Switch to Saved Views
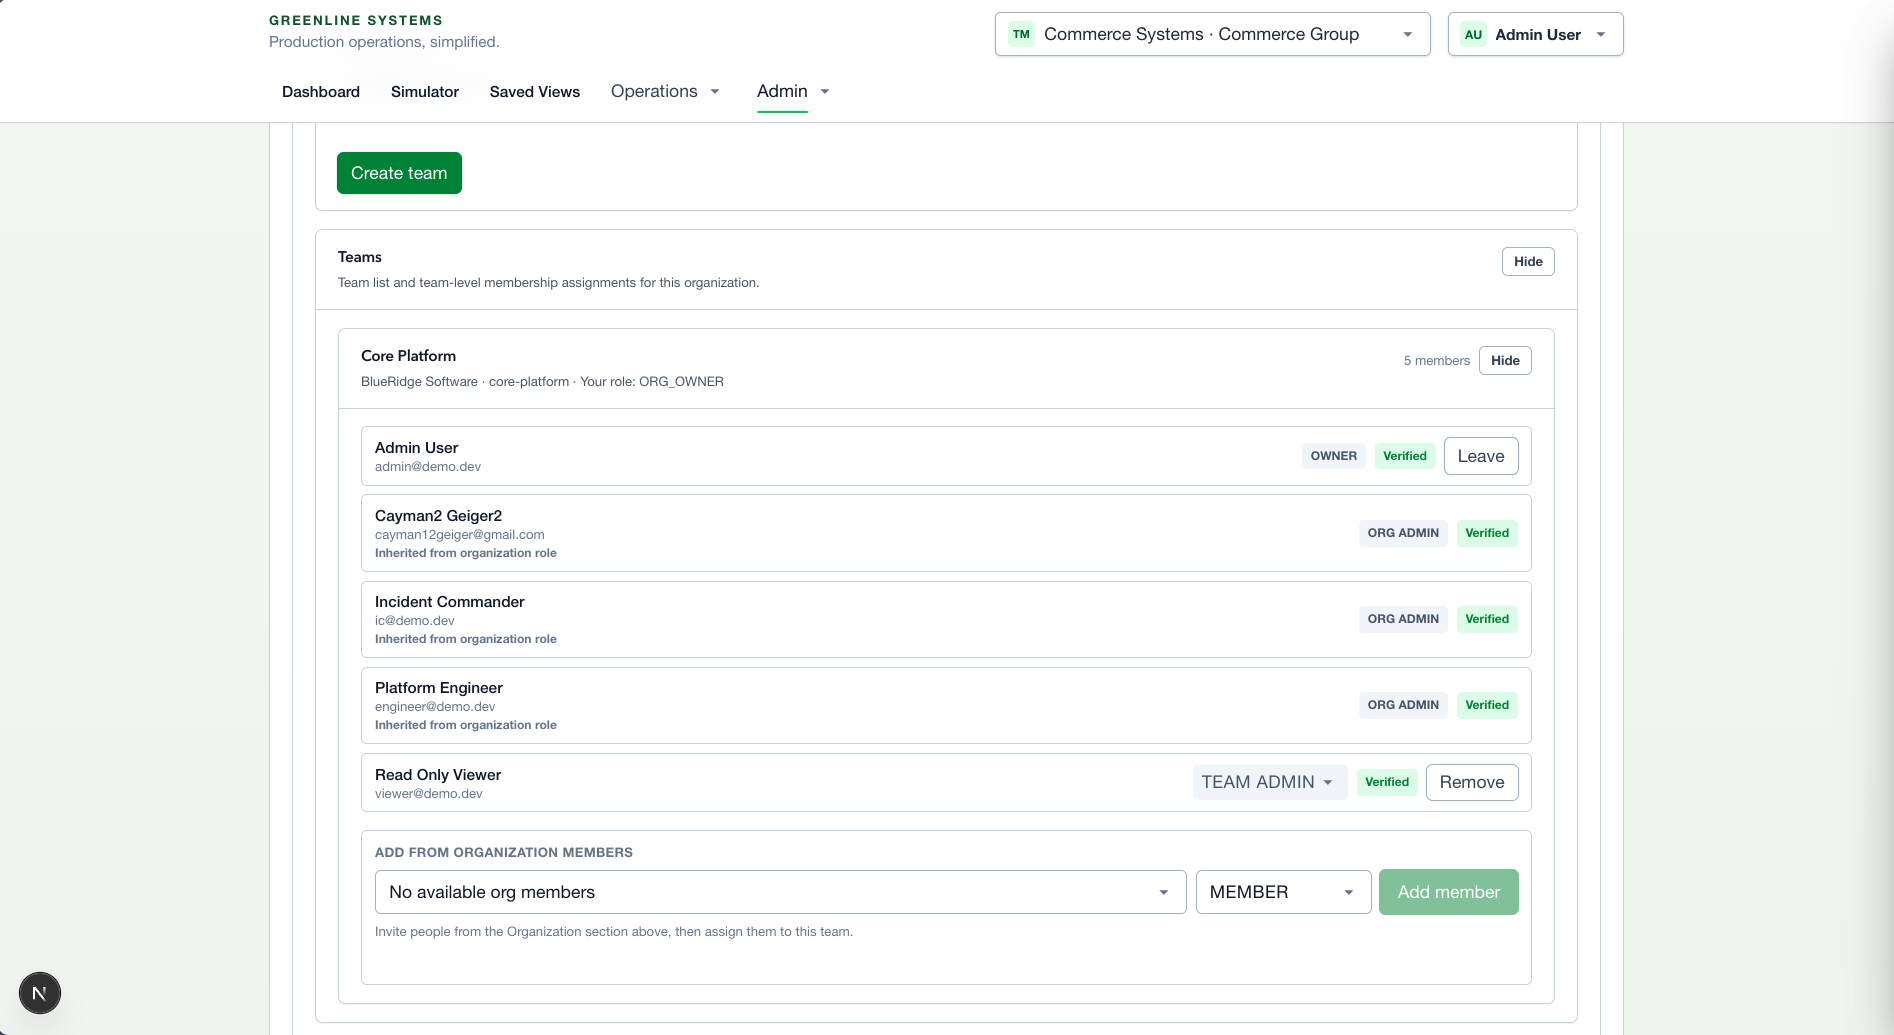Image resolution: width=1894 pixels, height=1035 pixels. (535, 92)
